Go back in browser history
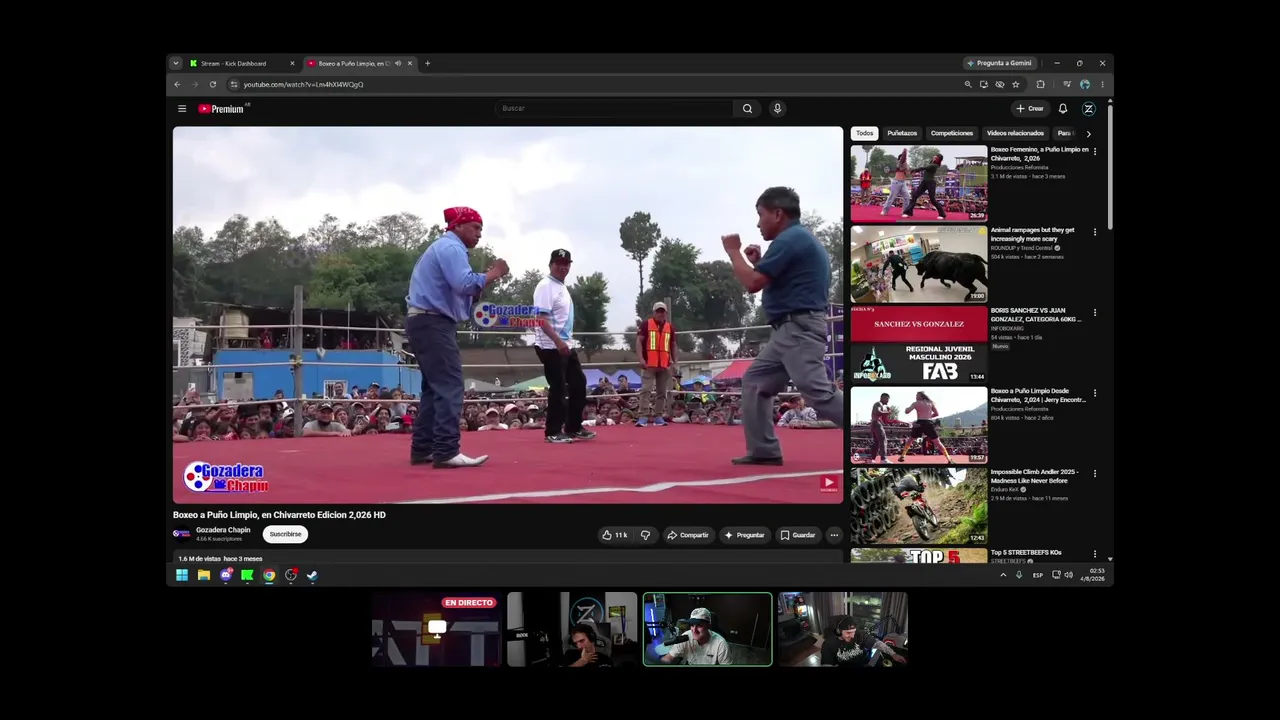 tap(178, 84)
